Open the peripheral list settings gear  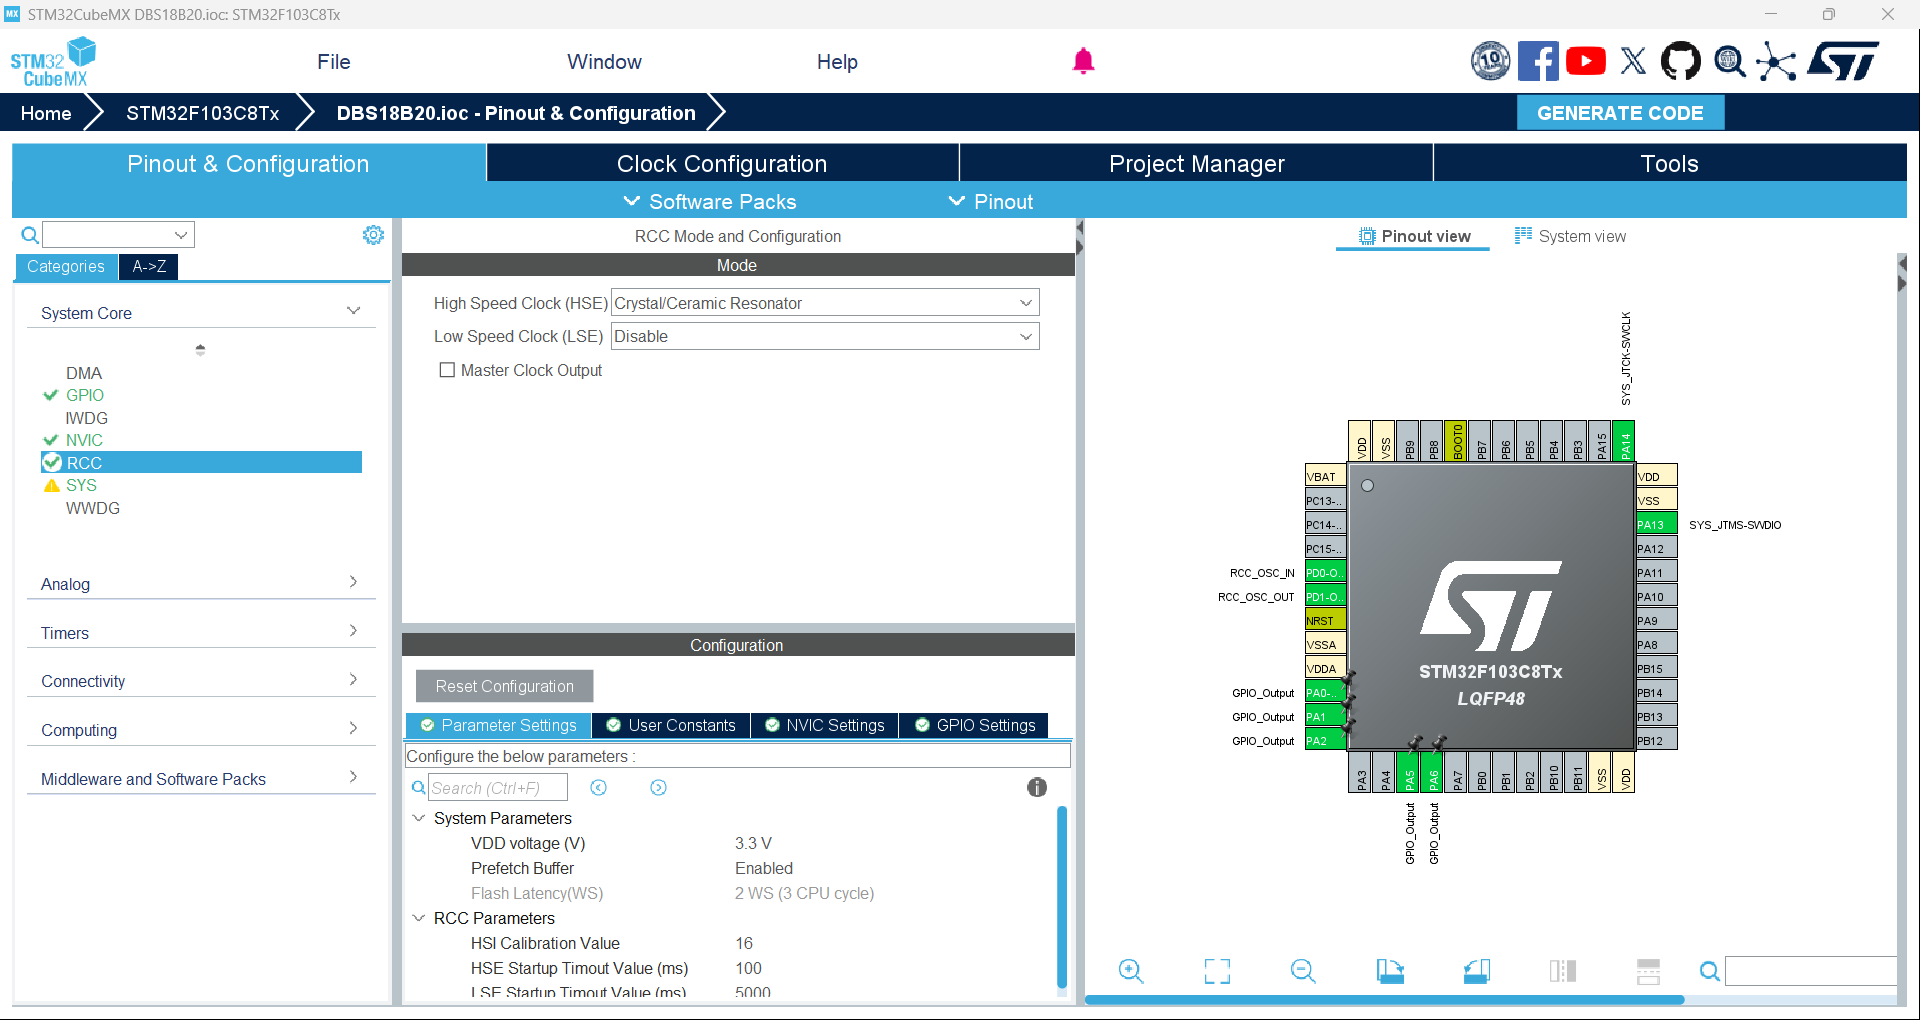tap(373, 235)
